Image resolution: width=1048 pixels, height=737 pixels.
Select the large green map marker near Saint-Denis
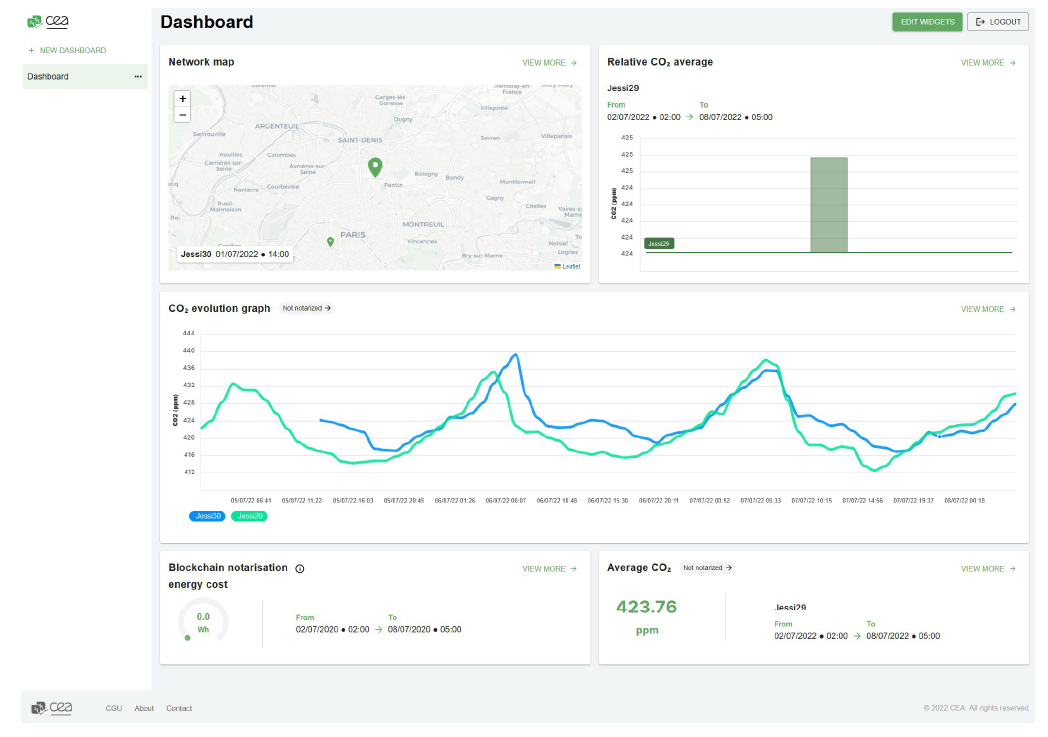tap(375, 167)
